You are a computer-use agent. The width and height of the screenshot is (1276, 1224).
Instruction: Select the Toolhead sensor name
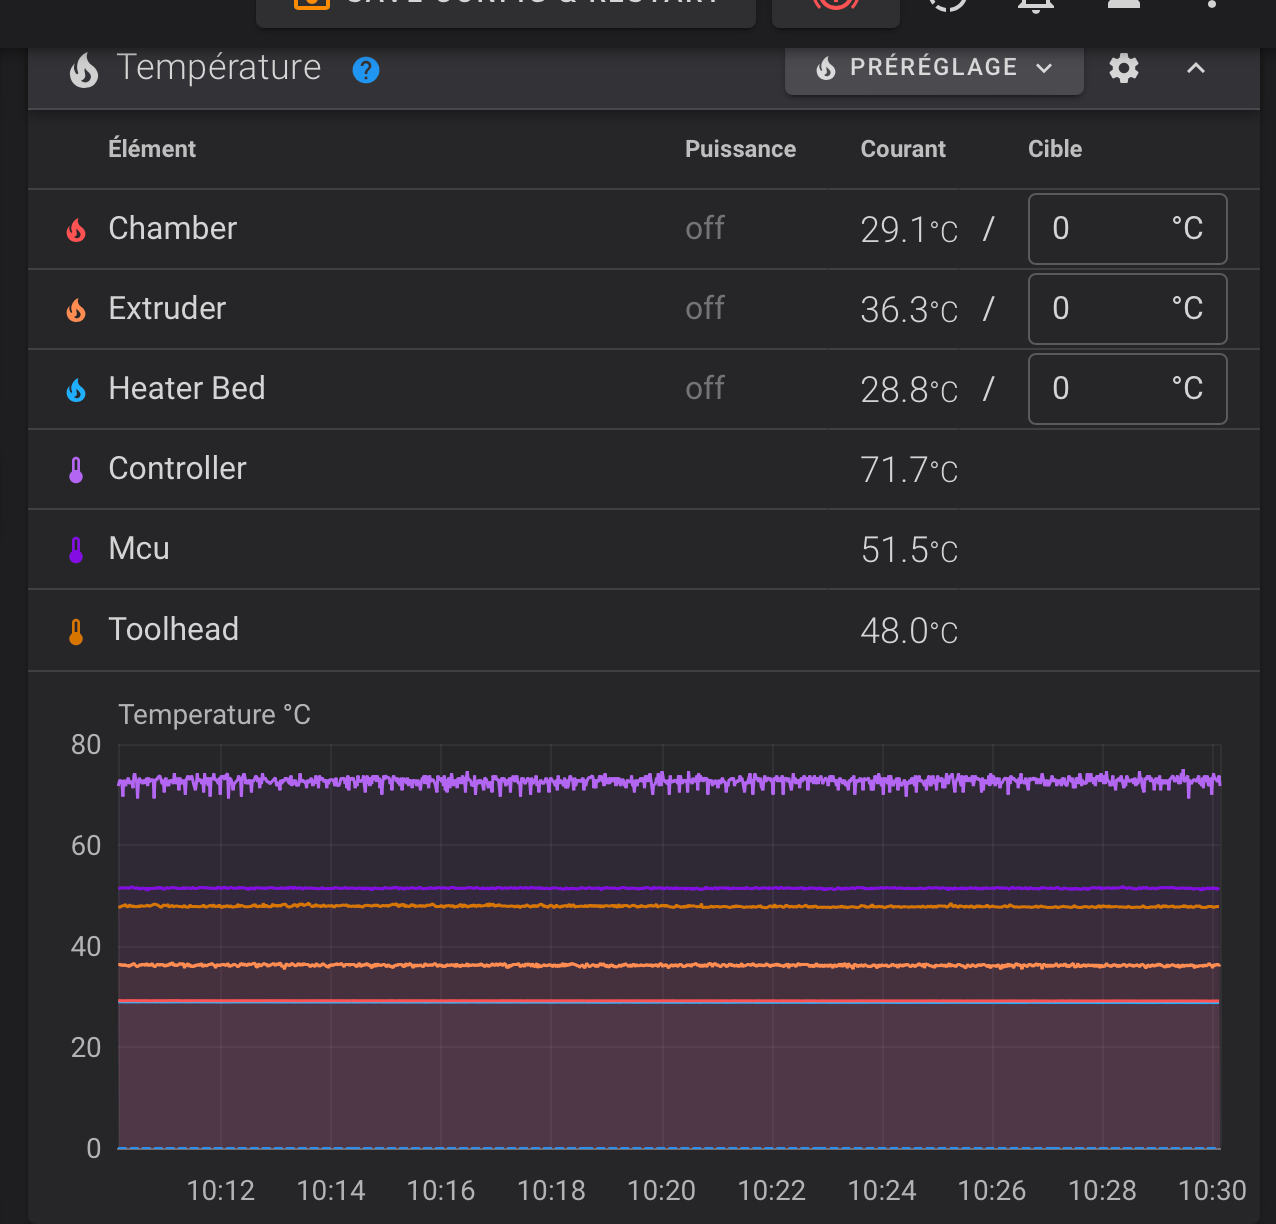pos(173,630)
